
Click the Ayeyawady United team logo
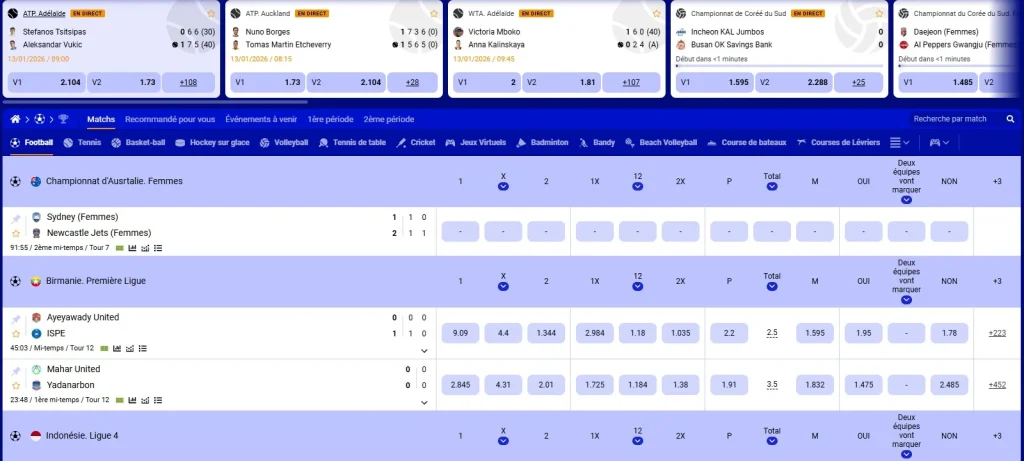(x=37, y=317)
